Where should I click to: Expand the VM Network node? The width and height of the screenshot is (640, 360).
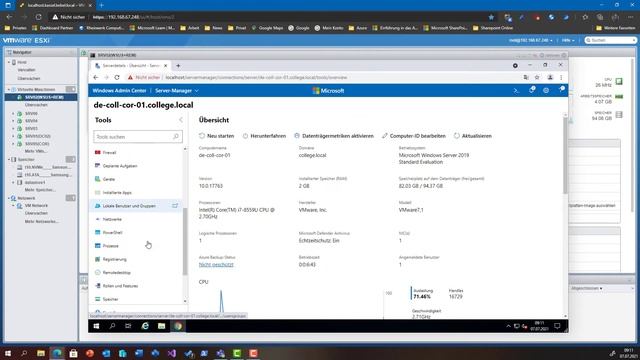click(13, 206)
